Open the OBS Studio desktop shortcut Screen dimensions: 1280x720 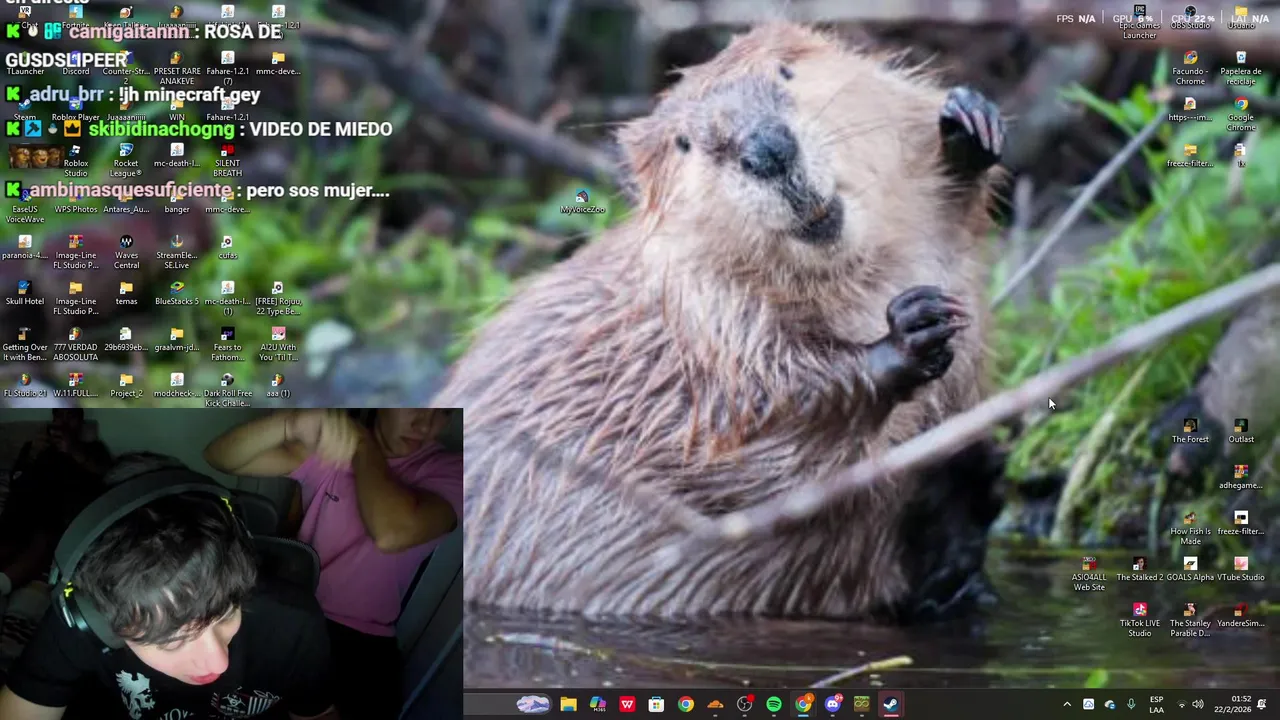tap(1190, 18)
